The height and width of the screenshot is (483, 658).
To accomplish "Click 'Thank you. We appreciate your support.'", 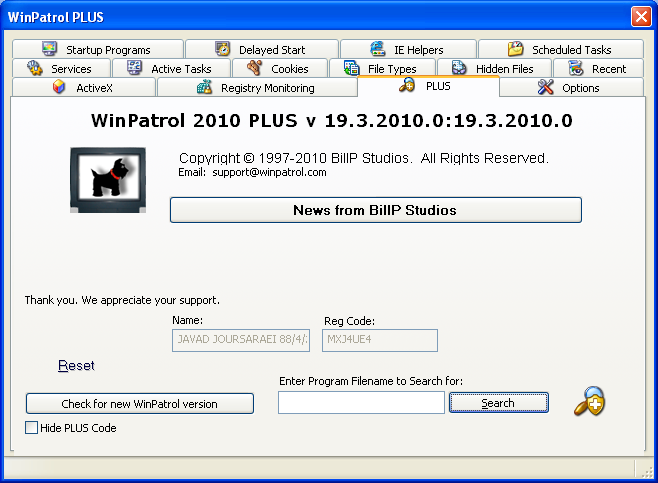I will (x=122, y=300).
